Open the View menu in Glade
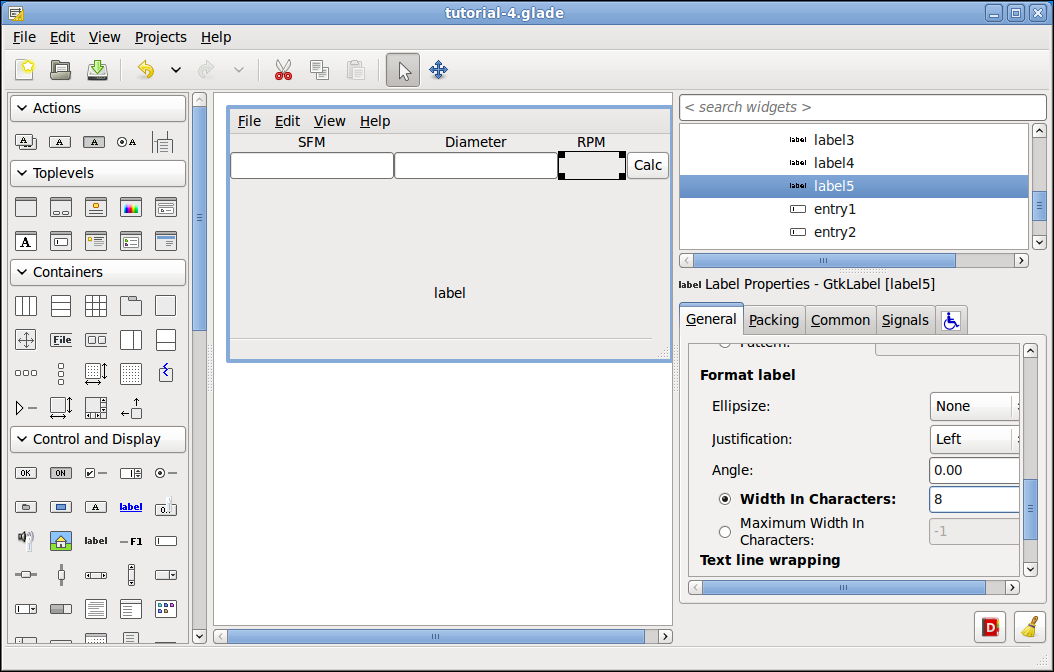The width and height of the screenshot is (1054, 672). coord(104,37)
